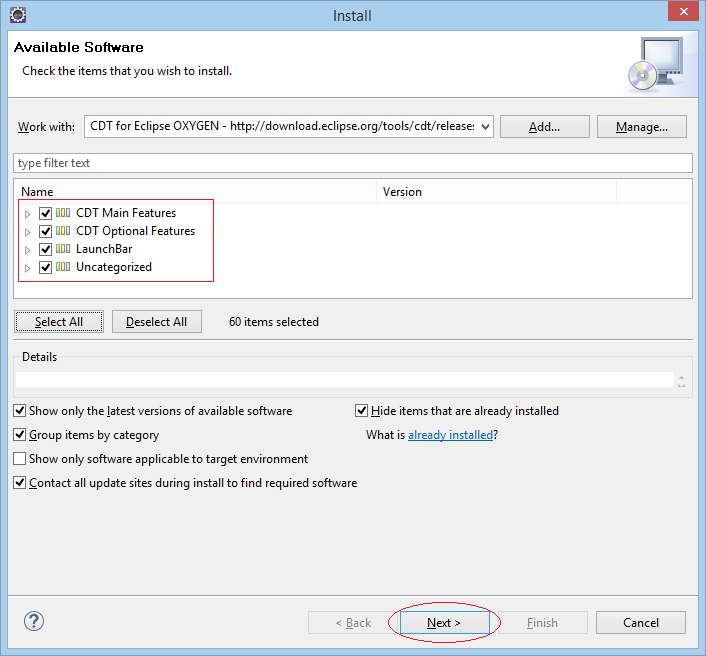The width and height of the screenshot is (706, 656).
Task: Click the Deselect All button
Action: click(156, 321)
